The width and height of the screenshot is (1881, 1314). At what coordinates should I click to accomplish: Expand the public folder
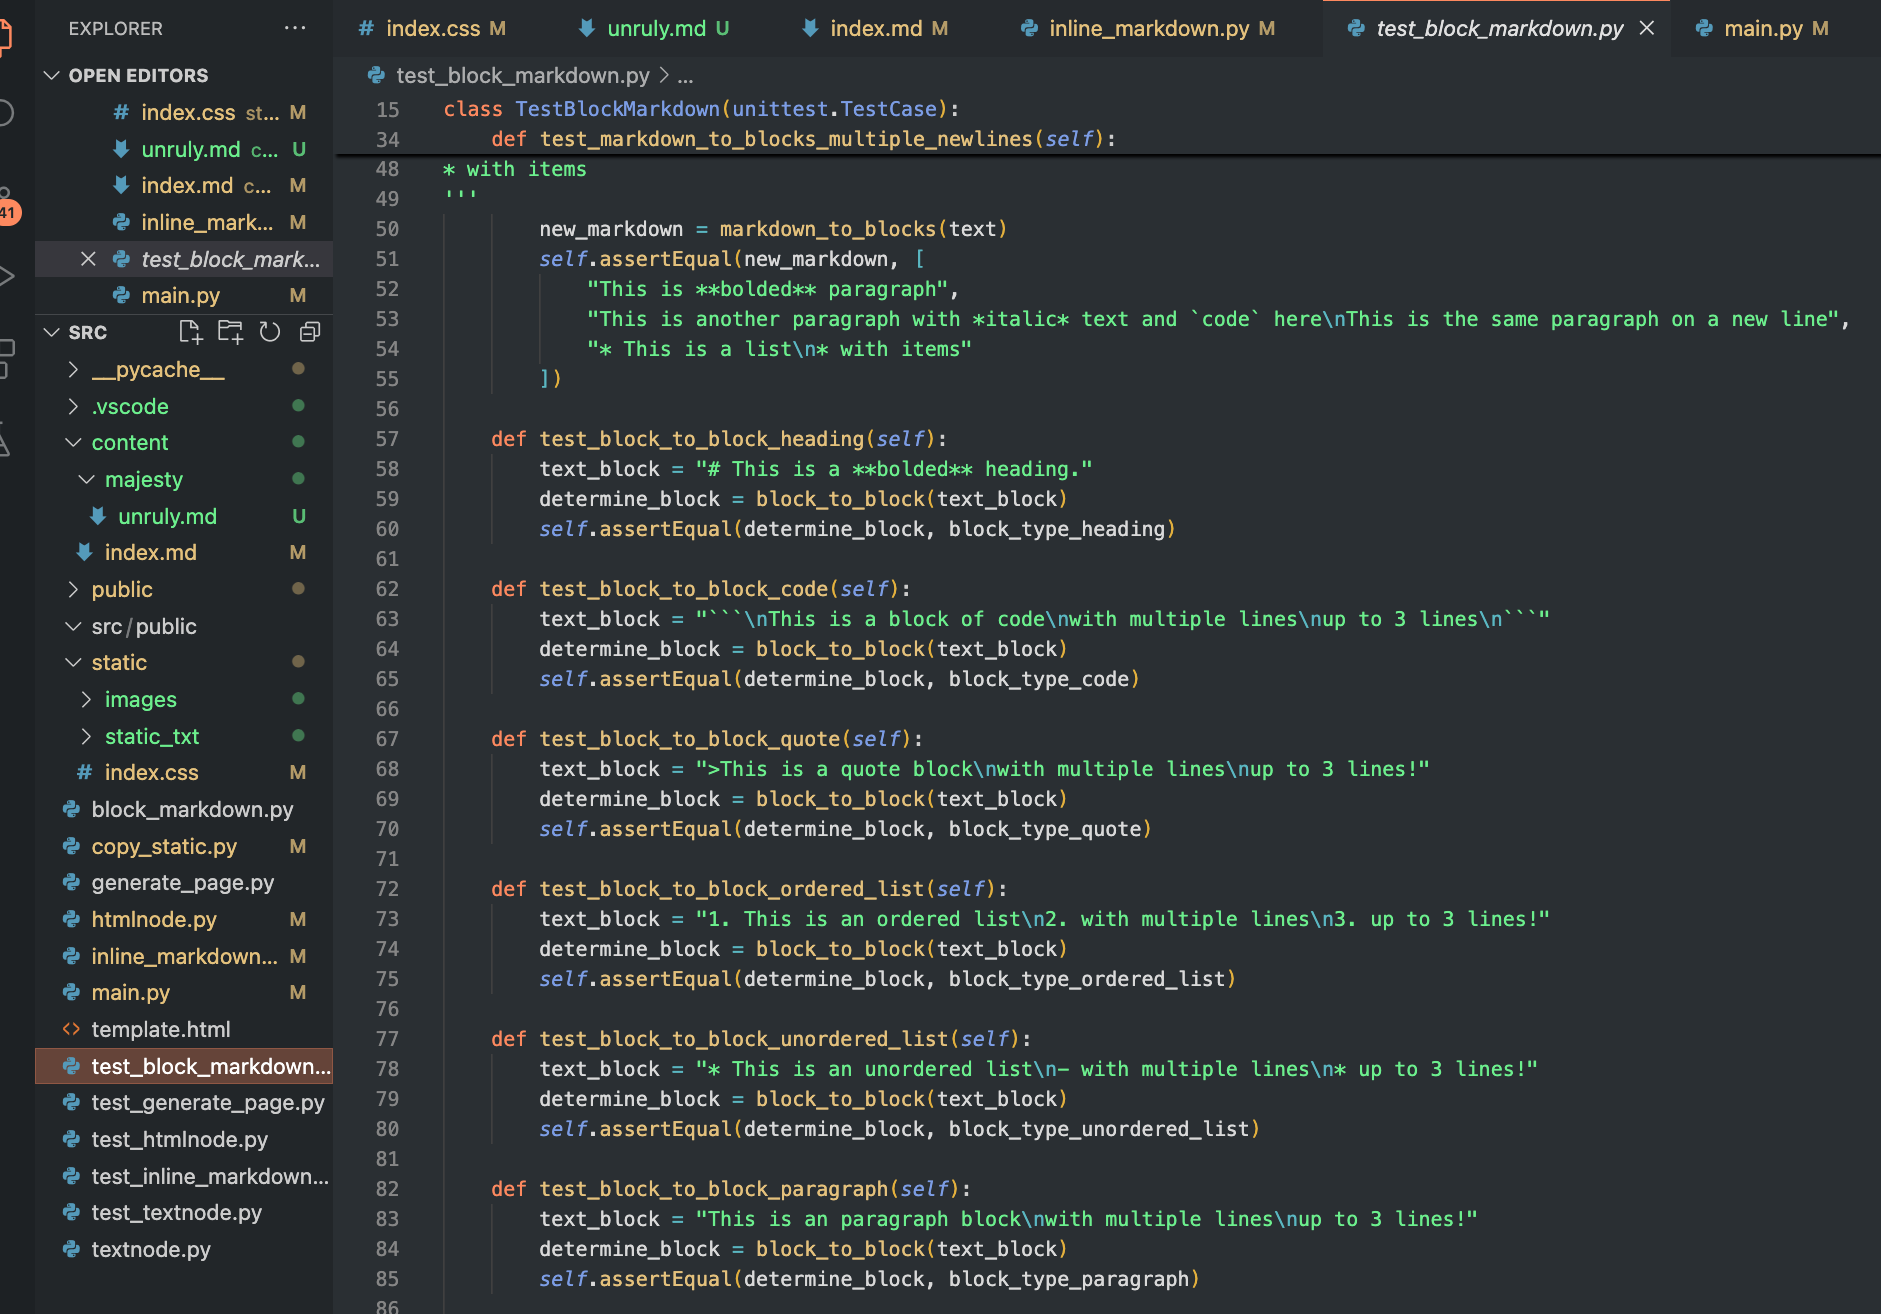point(73,589)
